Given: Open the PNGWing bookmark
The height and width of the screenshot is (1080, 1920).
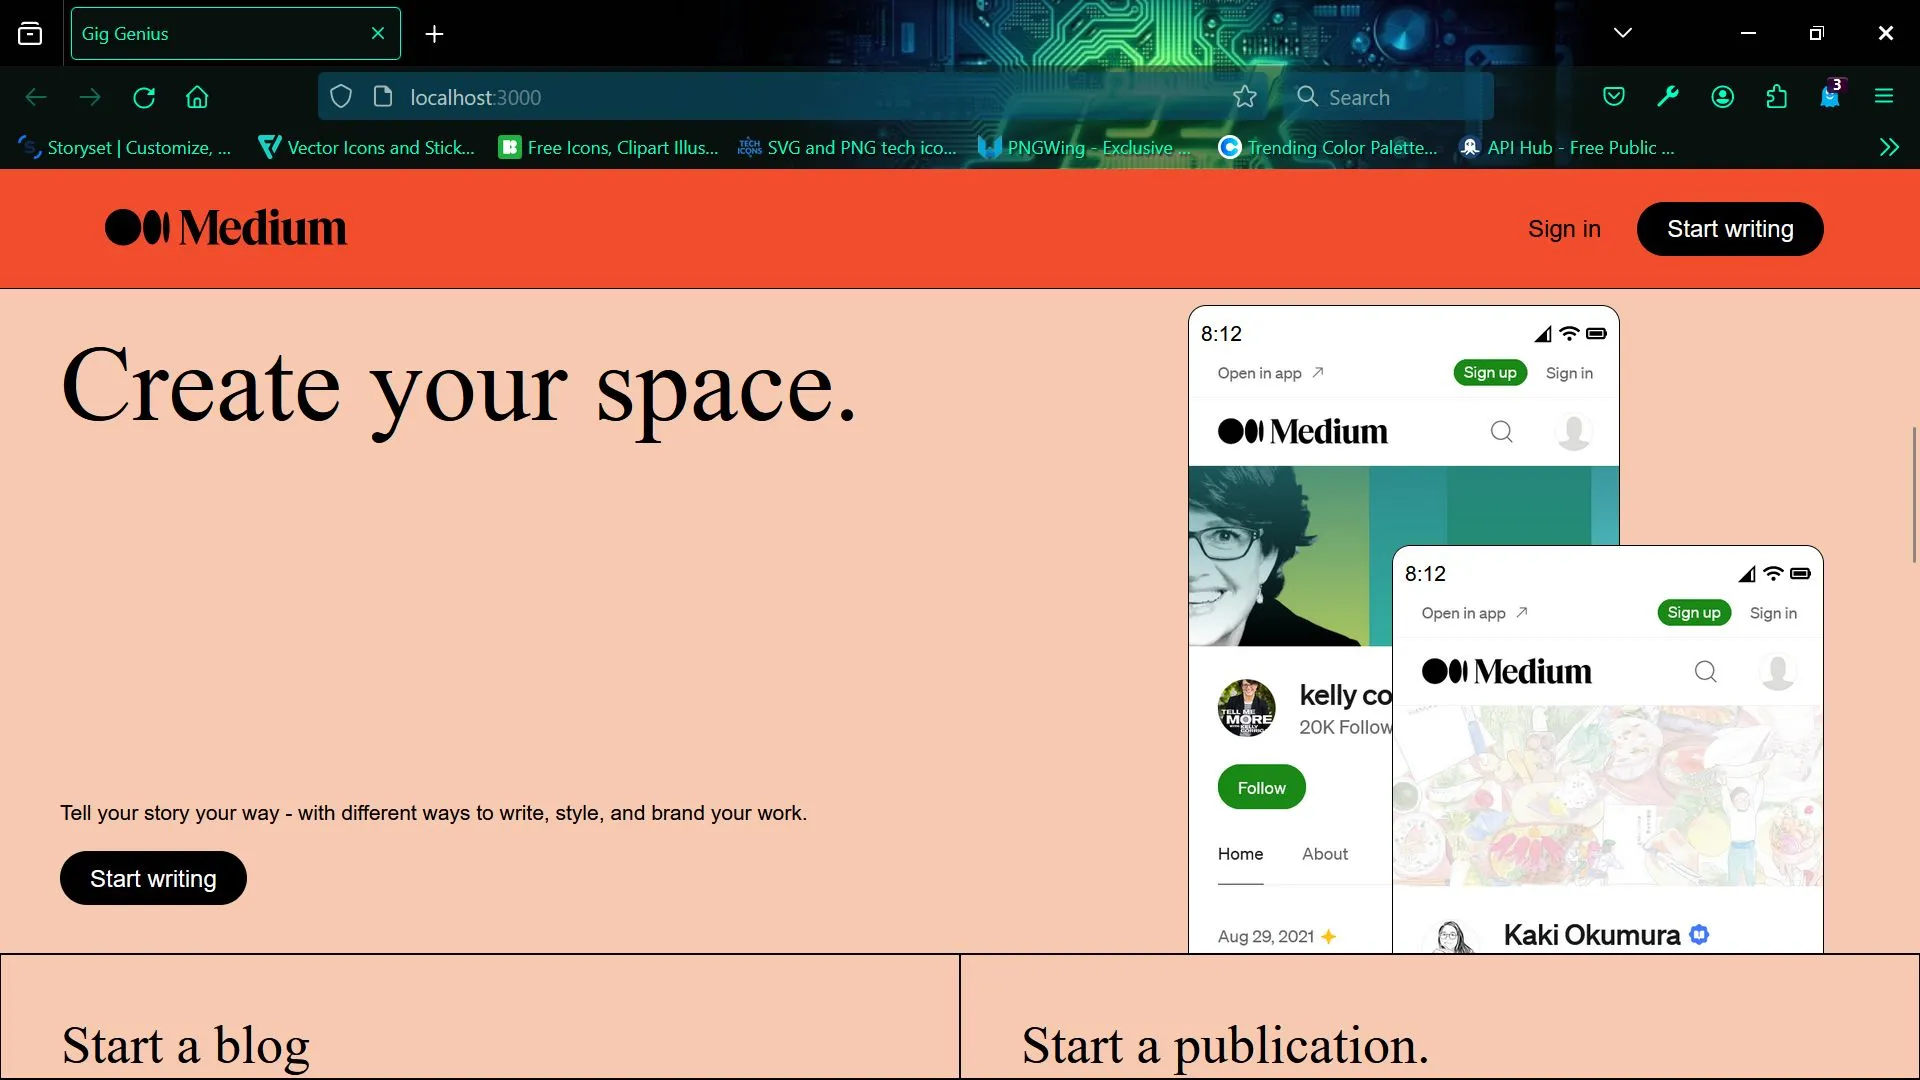Looking at the screenshot, I should pos(1085,147).
